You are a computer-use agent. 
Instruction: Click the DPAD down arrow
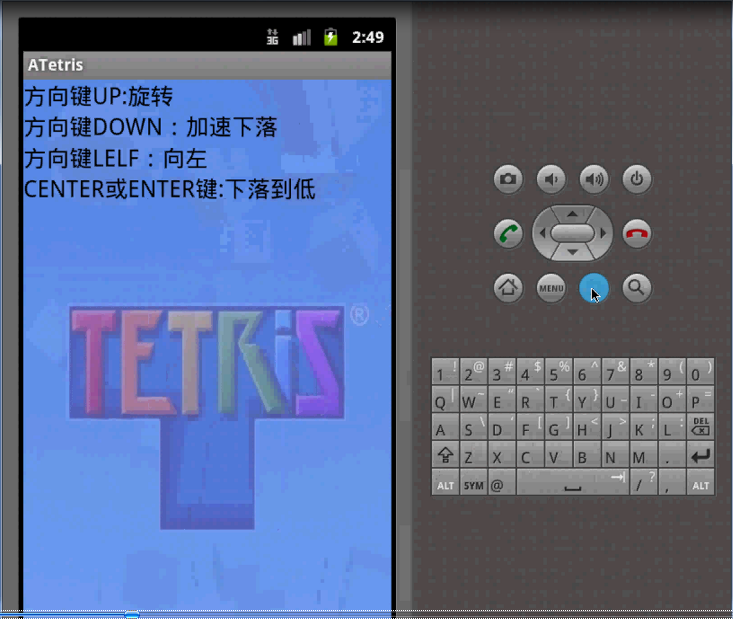(x=572, y=252)
